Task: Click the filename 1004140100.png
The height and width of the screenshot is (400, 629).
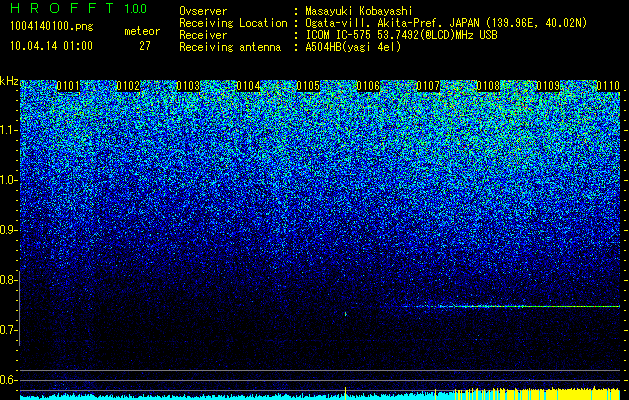Action: (x=52, y=27)
